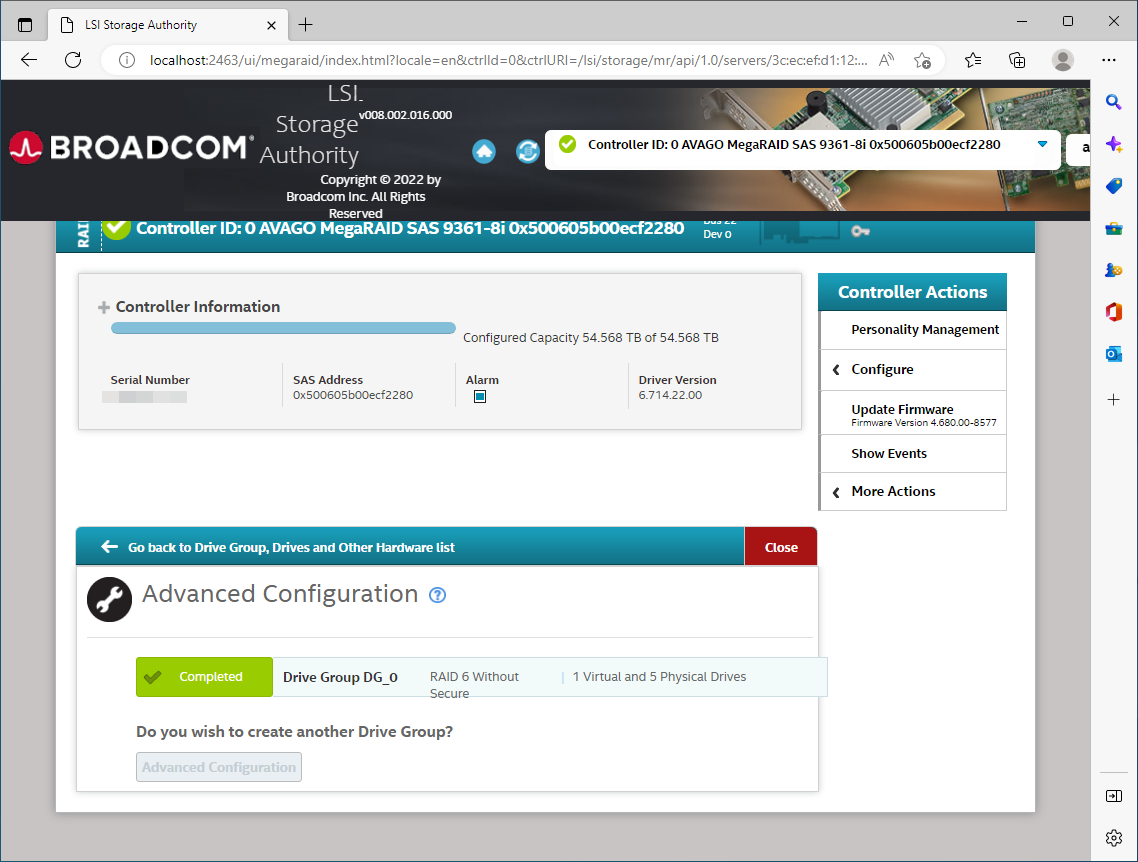This screenshot has height=862, width=1138.
Task: Open Shopping tag icon in sidebar
Action: click(x=1113, y=186)
